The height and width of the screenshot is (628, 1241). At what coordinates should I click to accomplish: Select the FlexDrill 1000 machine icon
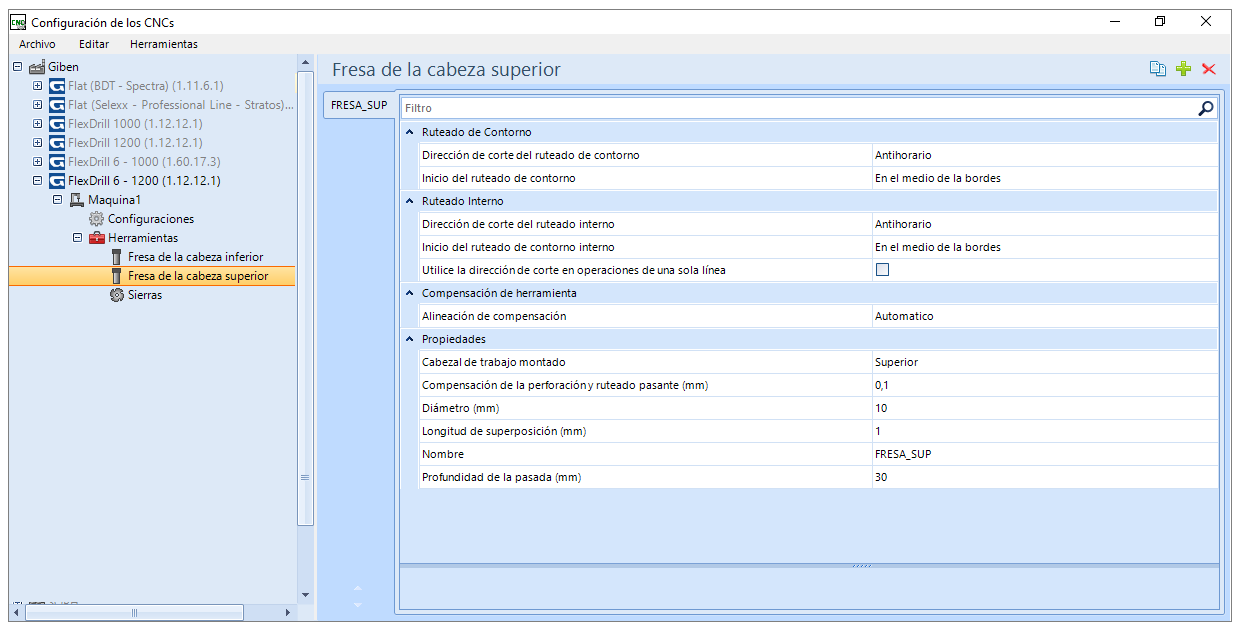[57, 124]
